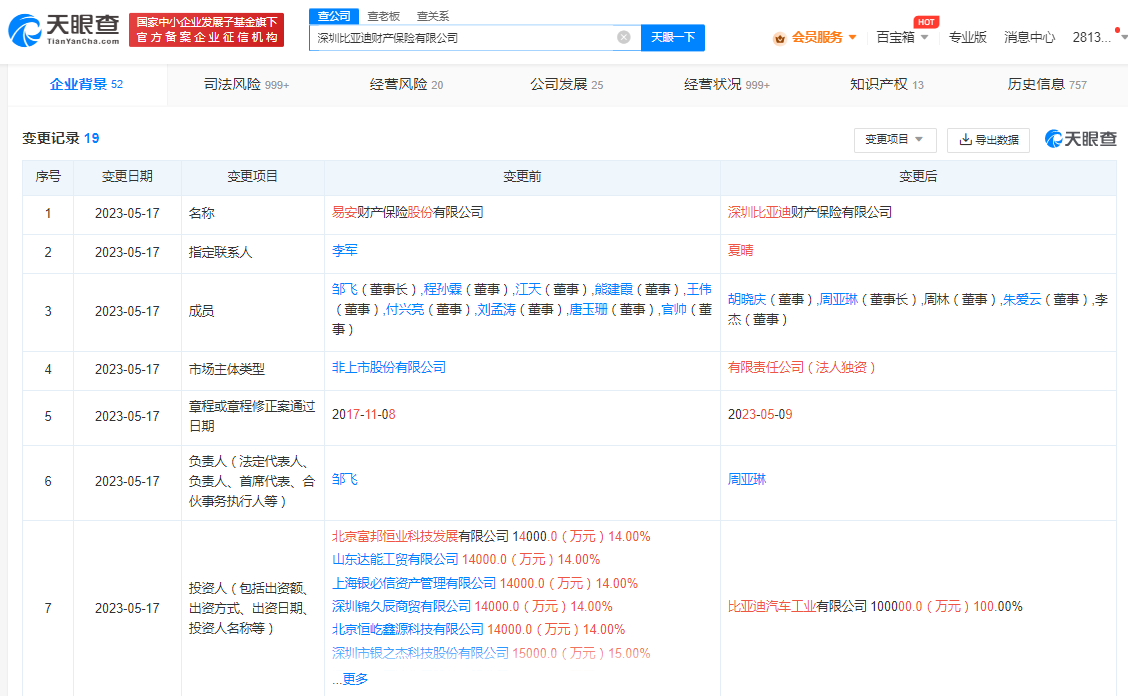Open the 经营风险 tab

[406, 84]
